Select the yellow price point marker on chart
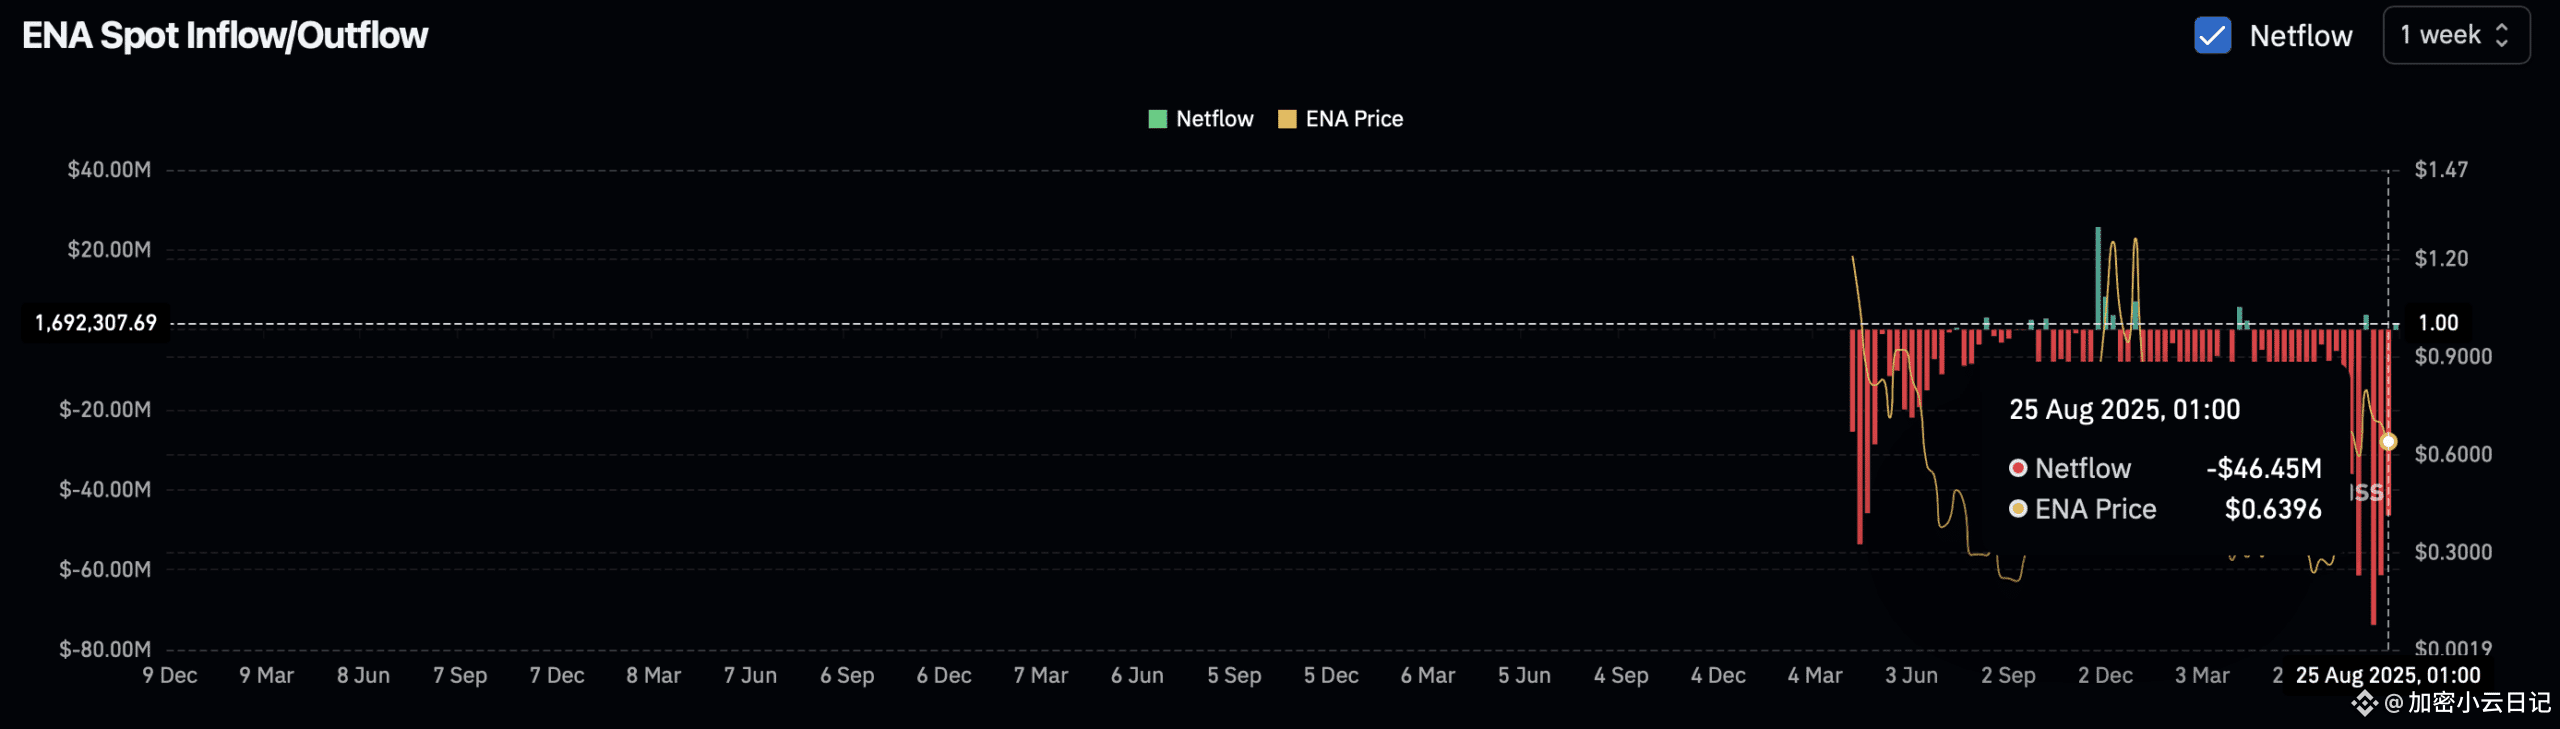Screen dimensions: 2560x729 [2388, 441]
